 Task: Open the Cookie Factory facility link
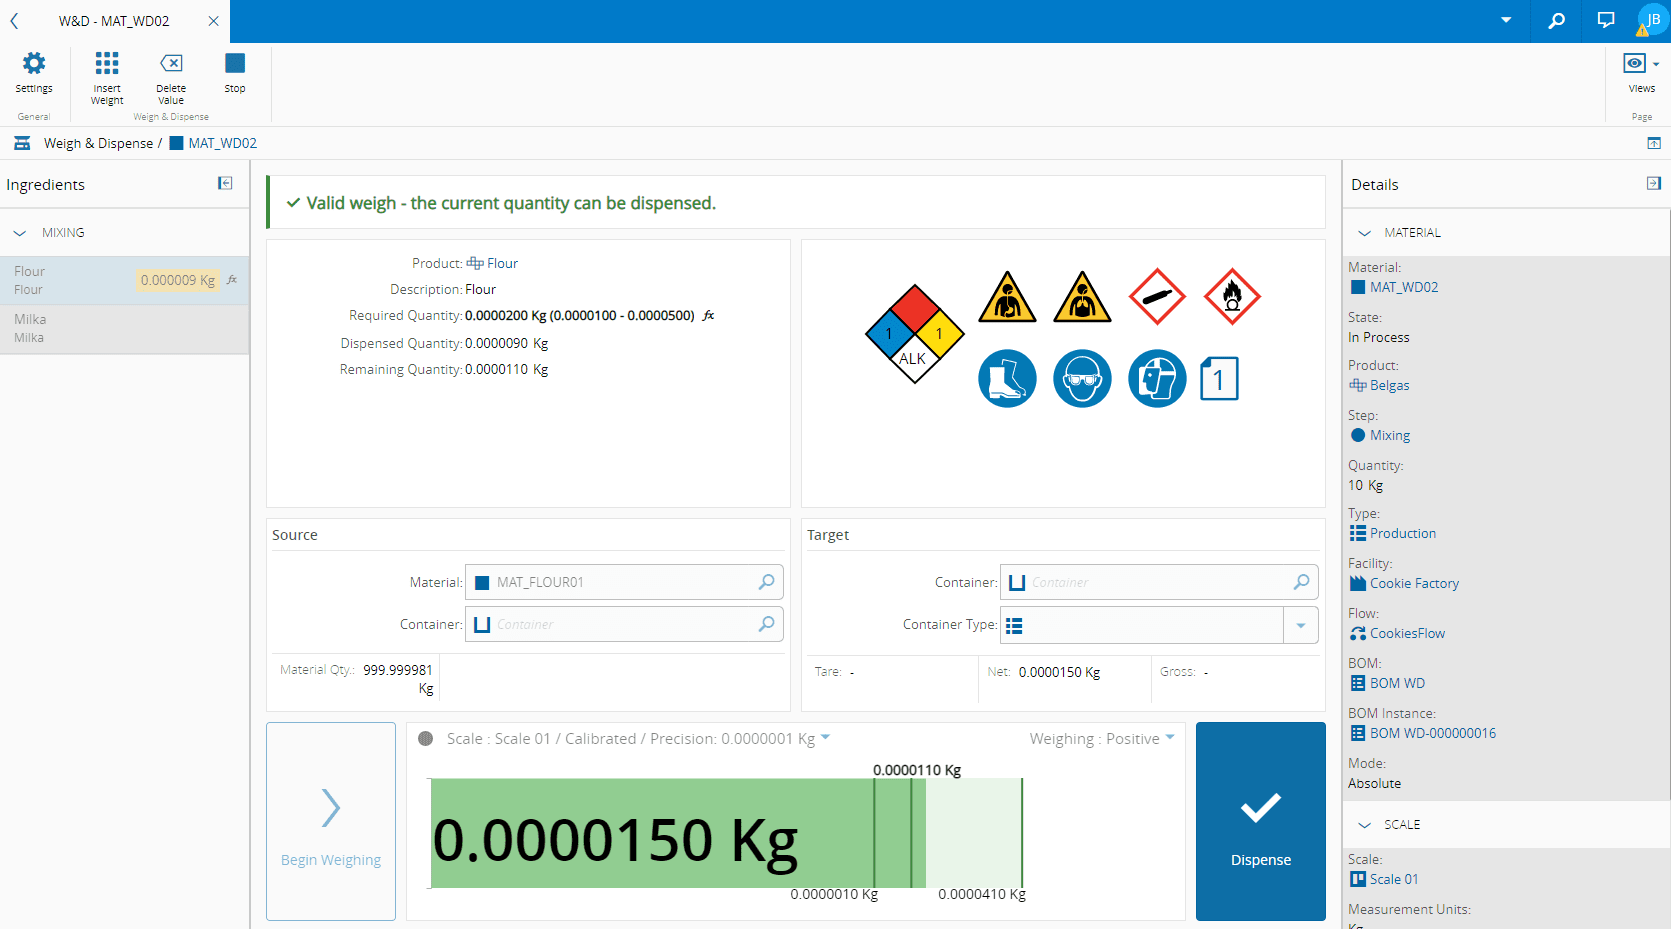click(1413, 584)
